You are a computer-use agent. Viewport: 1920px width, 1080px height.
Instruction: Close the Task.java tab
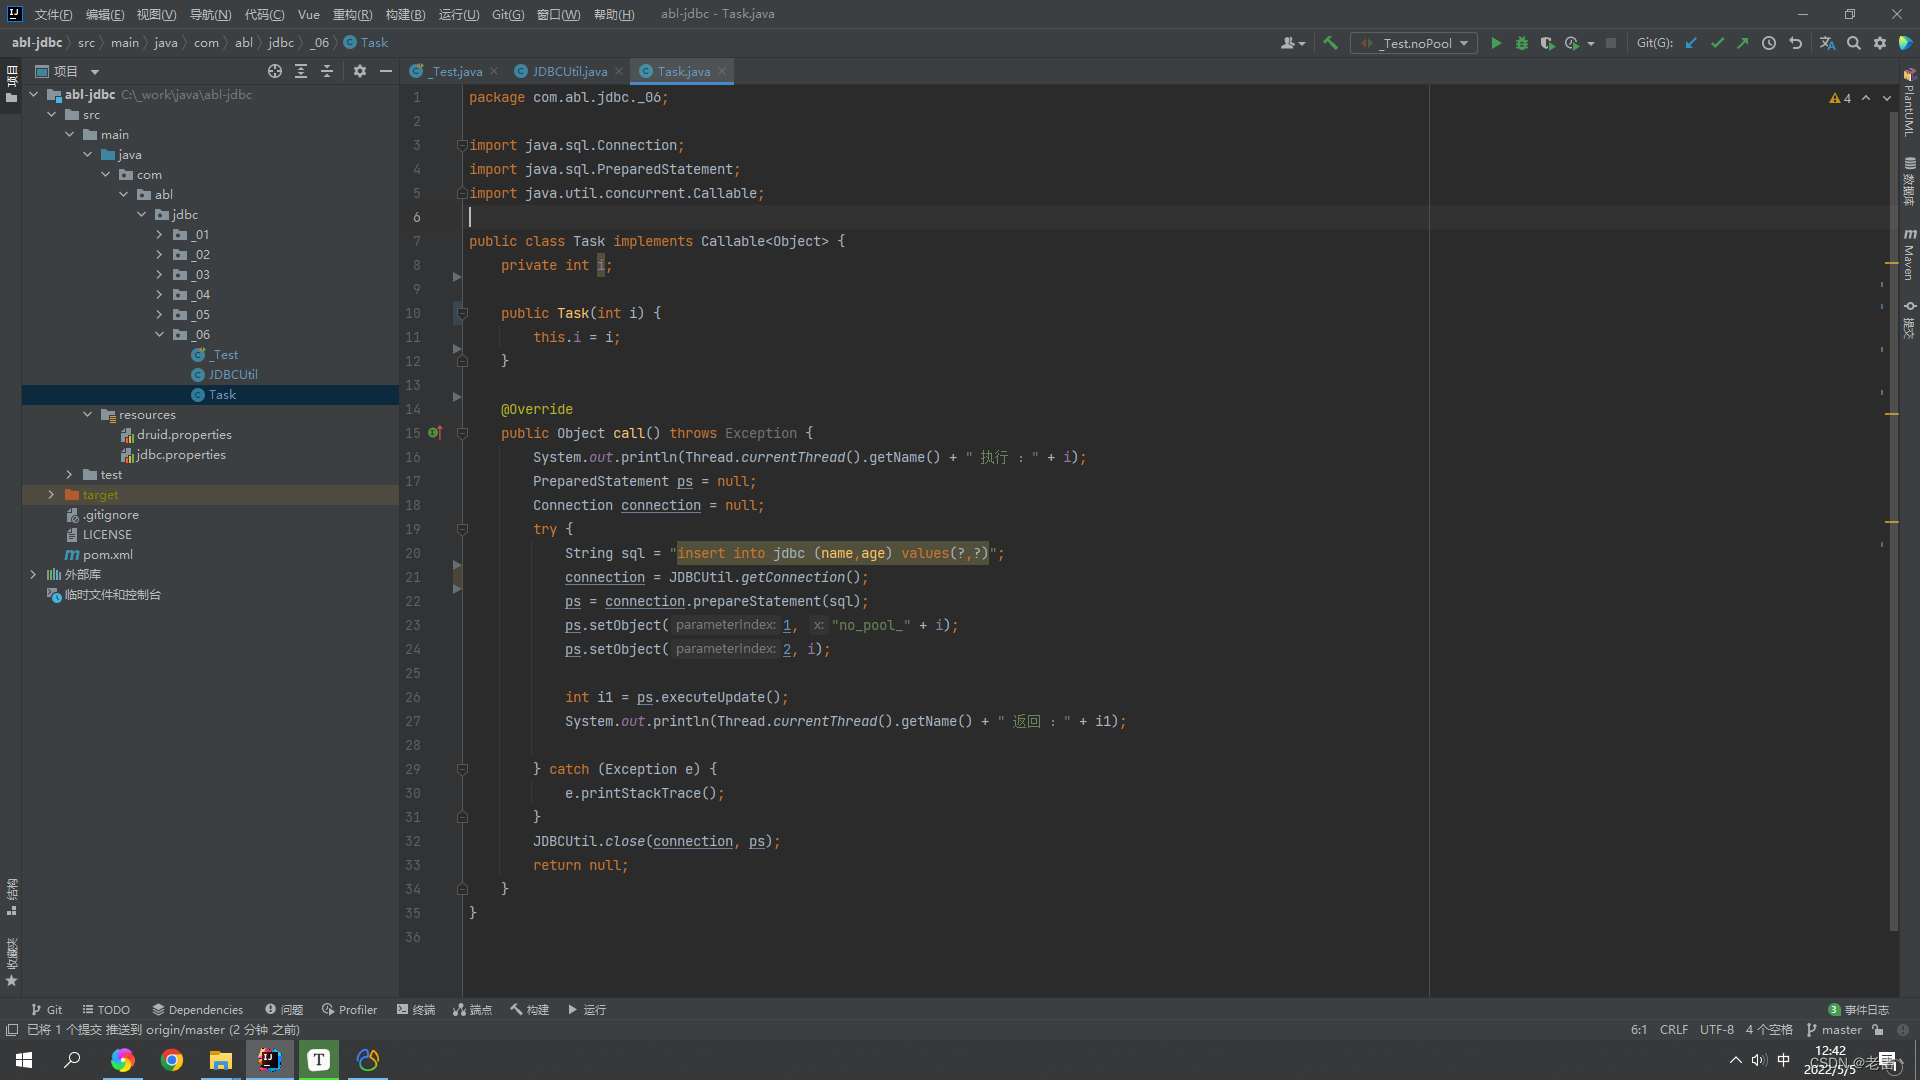click(x=721, y=71)
